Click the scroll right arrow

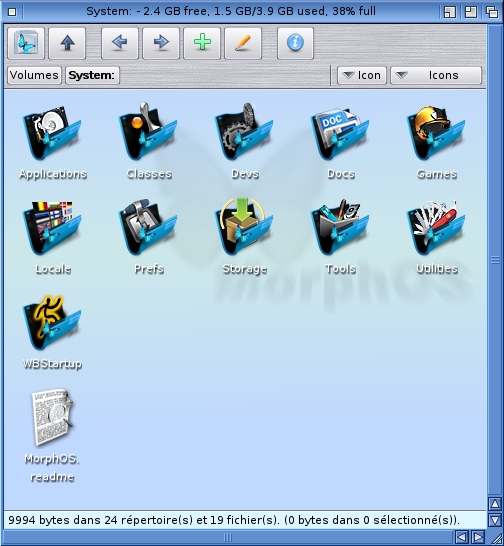pyautogui.click(x=478, y=537)
